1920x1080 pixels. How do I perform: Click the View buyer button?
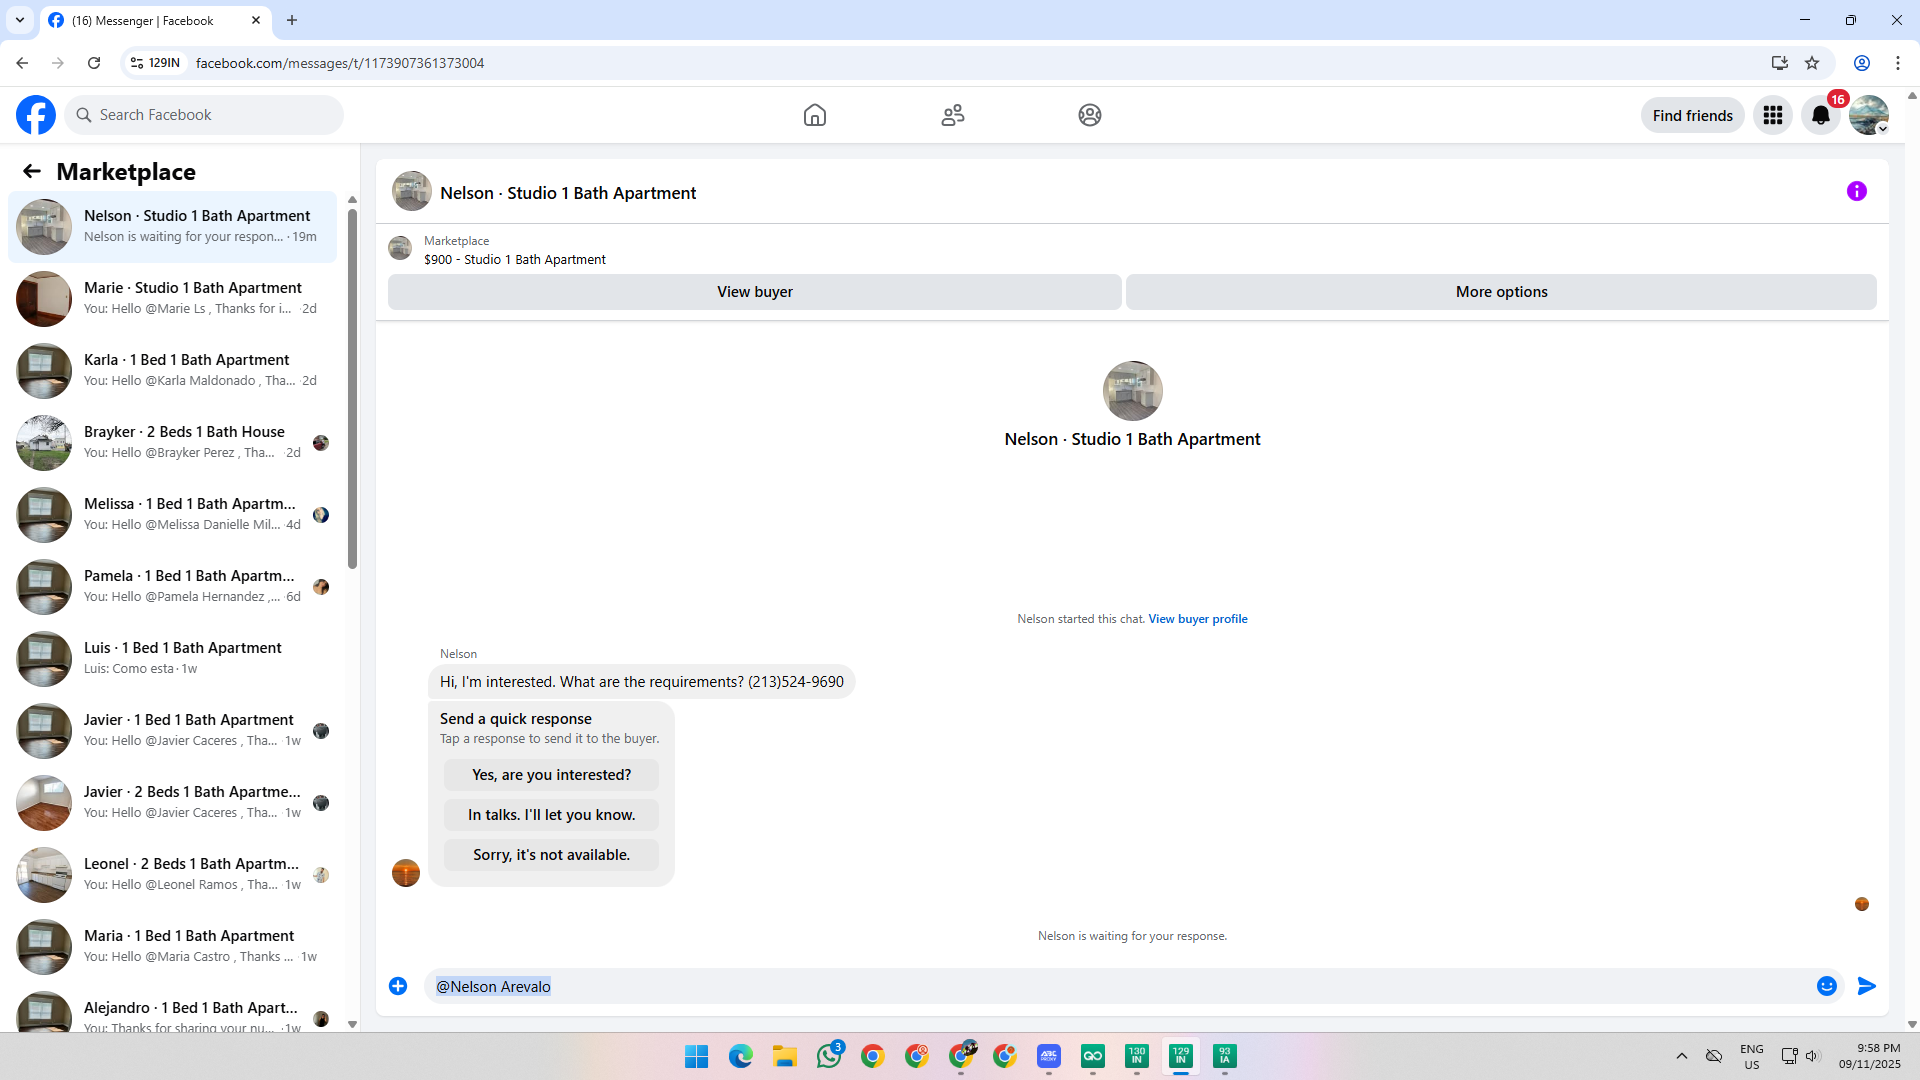click(755, 292)
